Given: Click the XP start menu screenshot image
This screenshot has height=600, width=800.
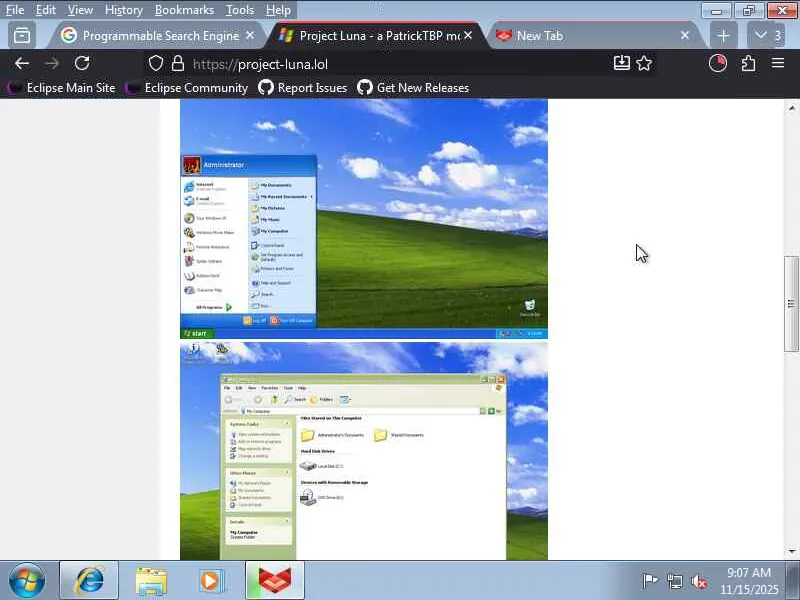Looking at the screenshot, I should [364, 219].
